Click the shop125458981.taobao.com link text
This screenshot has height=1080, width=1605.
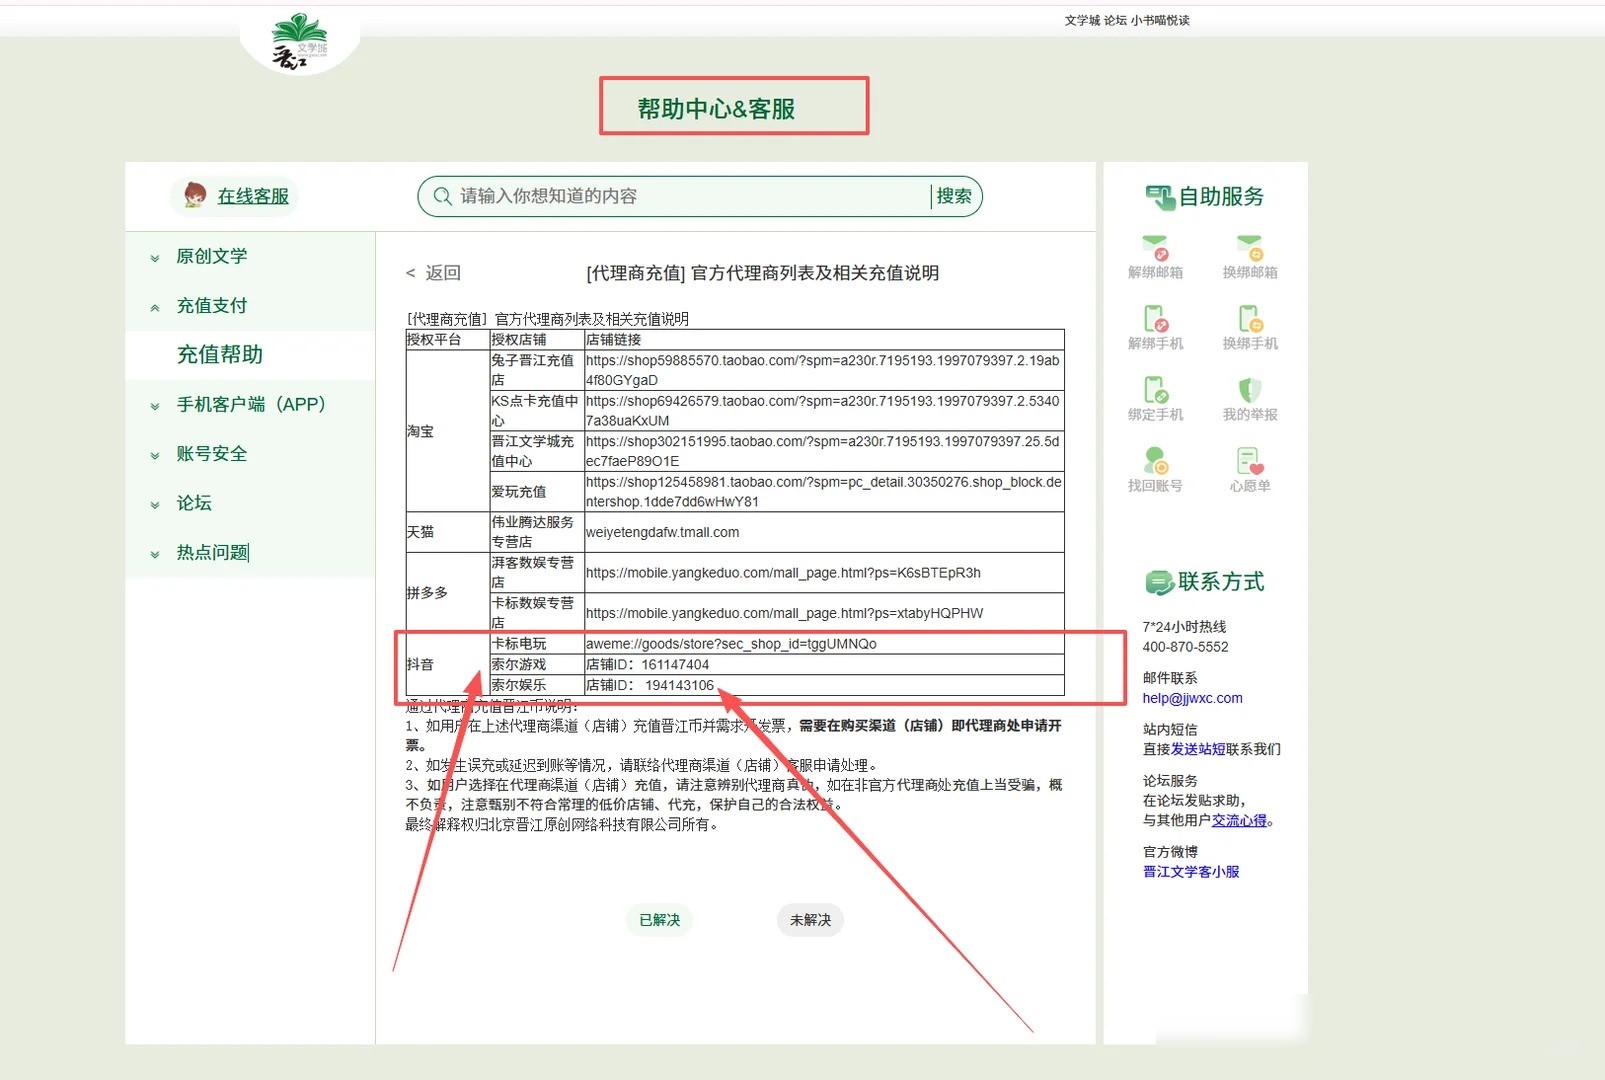click(x=823, y=492)
